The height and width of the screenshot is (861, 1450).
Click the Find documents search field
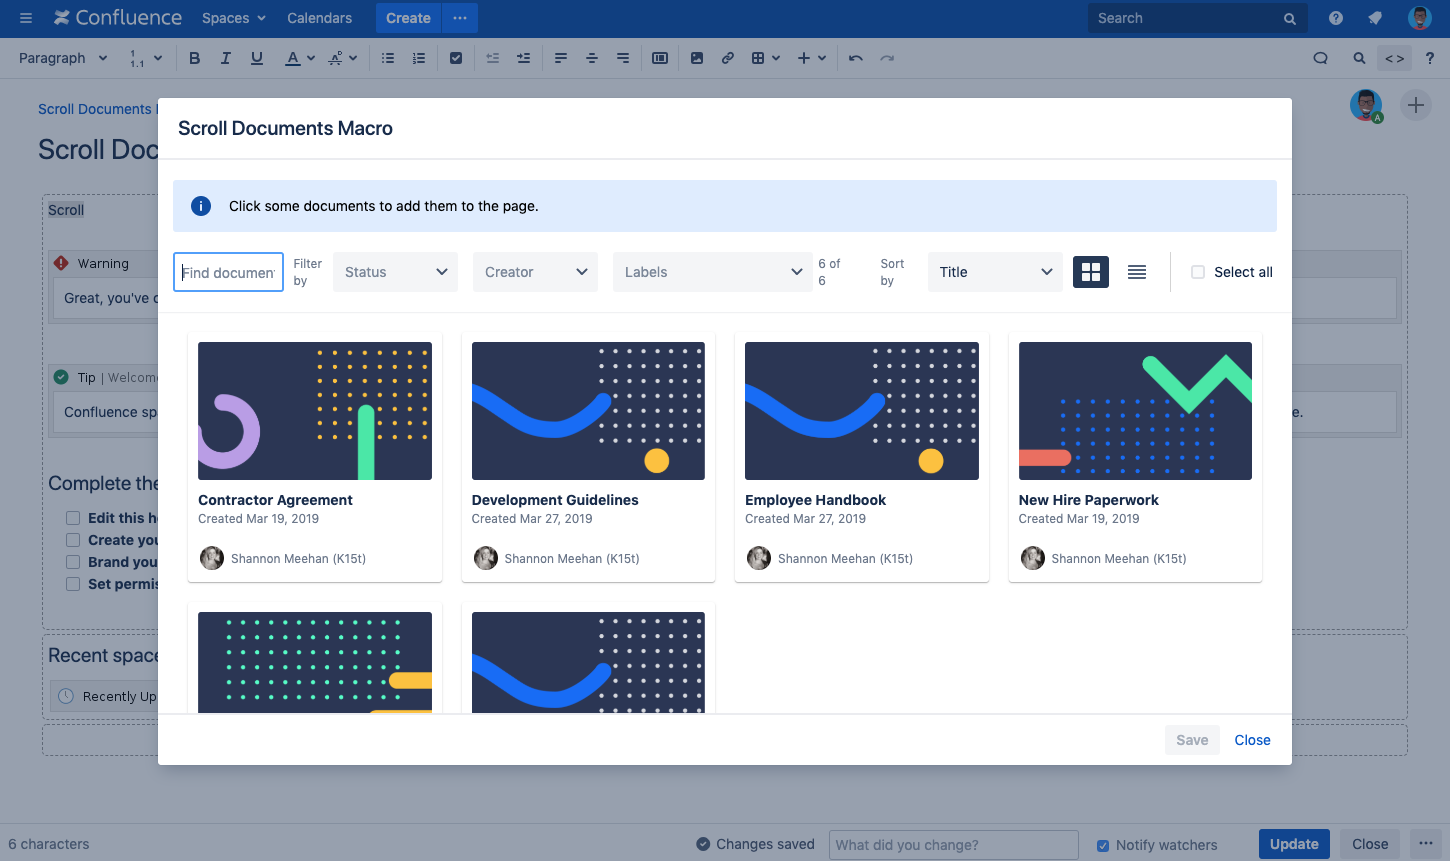[228, 271]
